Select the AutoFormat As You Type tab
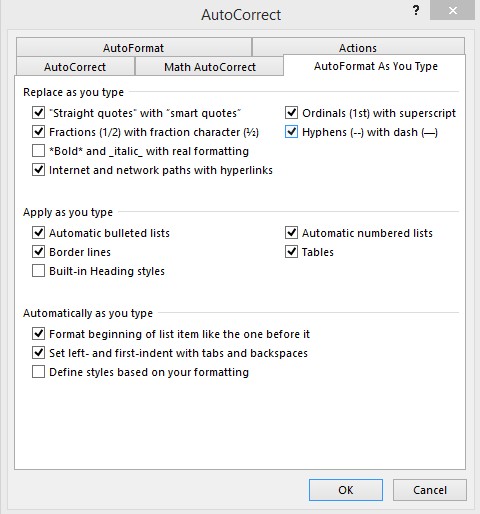Image resolution: width=480 pixels, height=514 pixels. coord(375,66)
